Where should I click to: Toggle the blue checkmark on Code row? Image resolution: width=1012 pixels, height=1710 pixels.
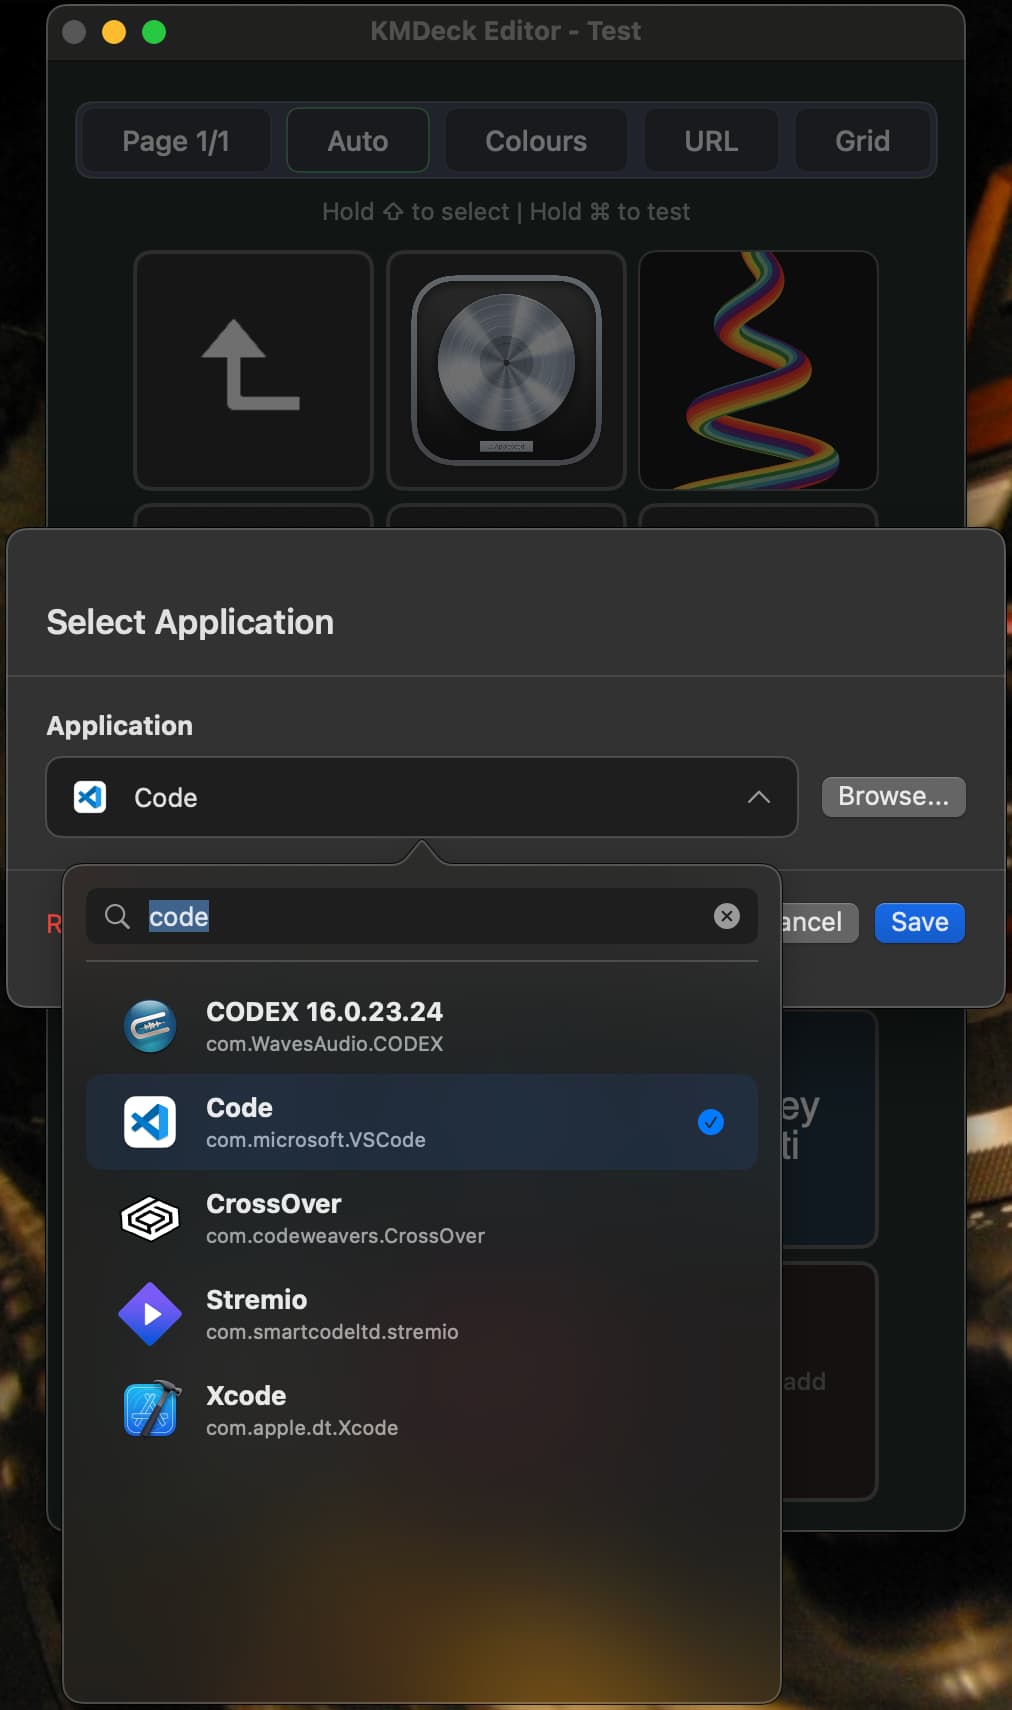(x=710, y=1122)
